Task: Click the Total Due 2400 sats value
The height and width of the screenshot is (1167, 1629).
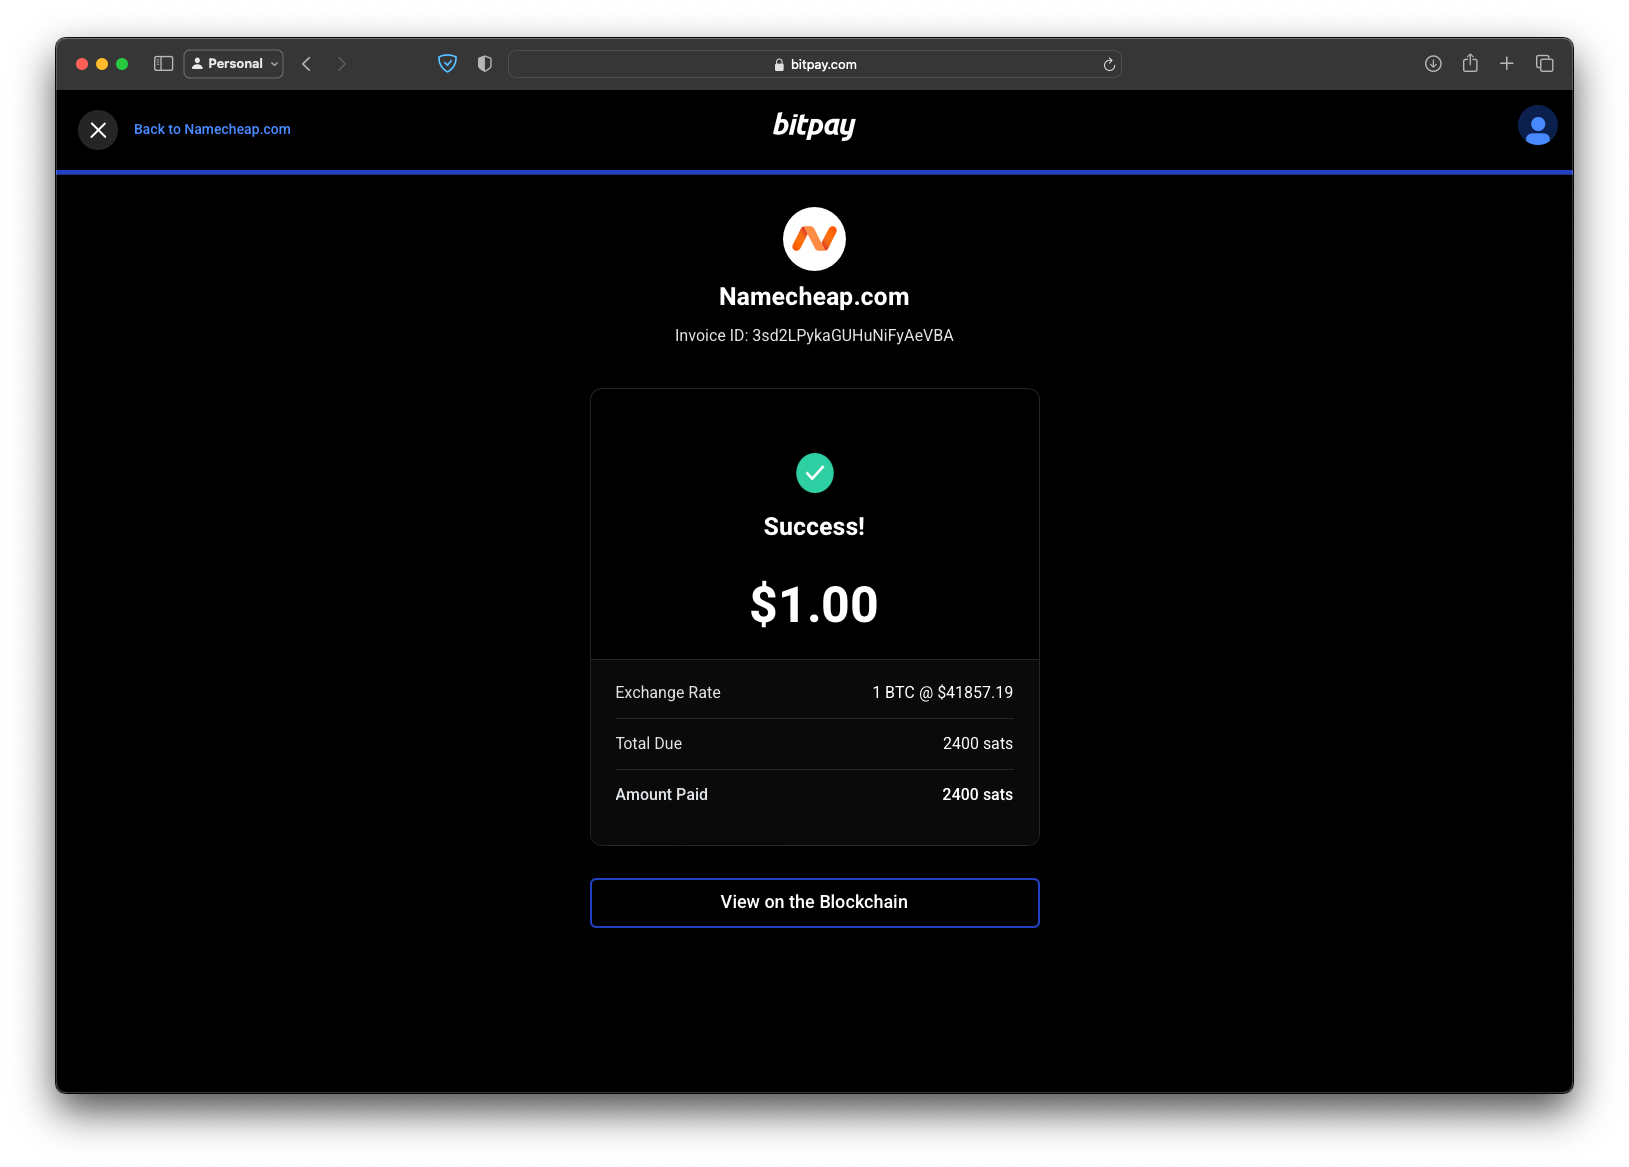Action: [977, 744]
